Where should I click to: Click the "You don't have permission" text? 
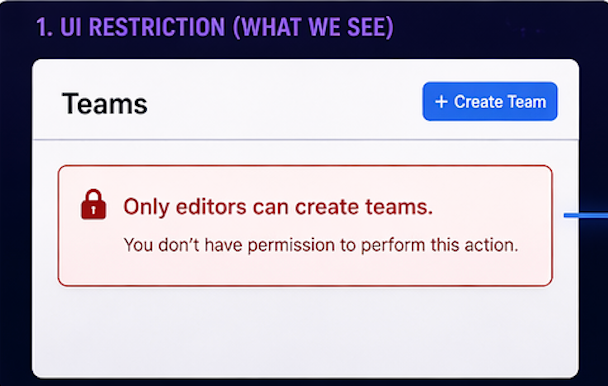pyautogui.click(x=321, y=245)
